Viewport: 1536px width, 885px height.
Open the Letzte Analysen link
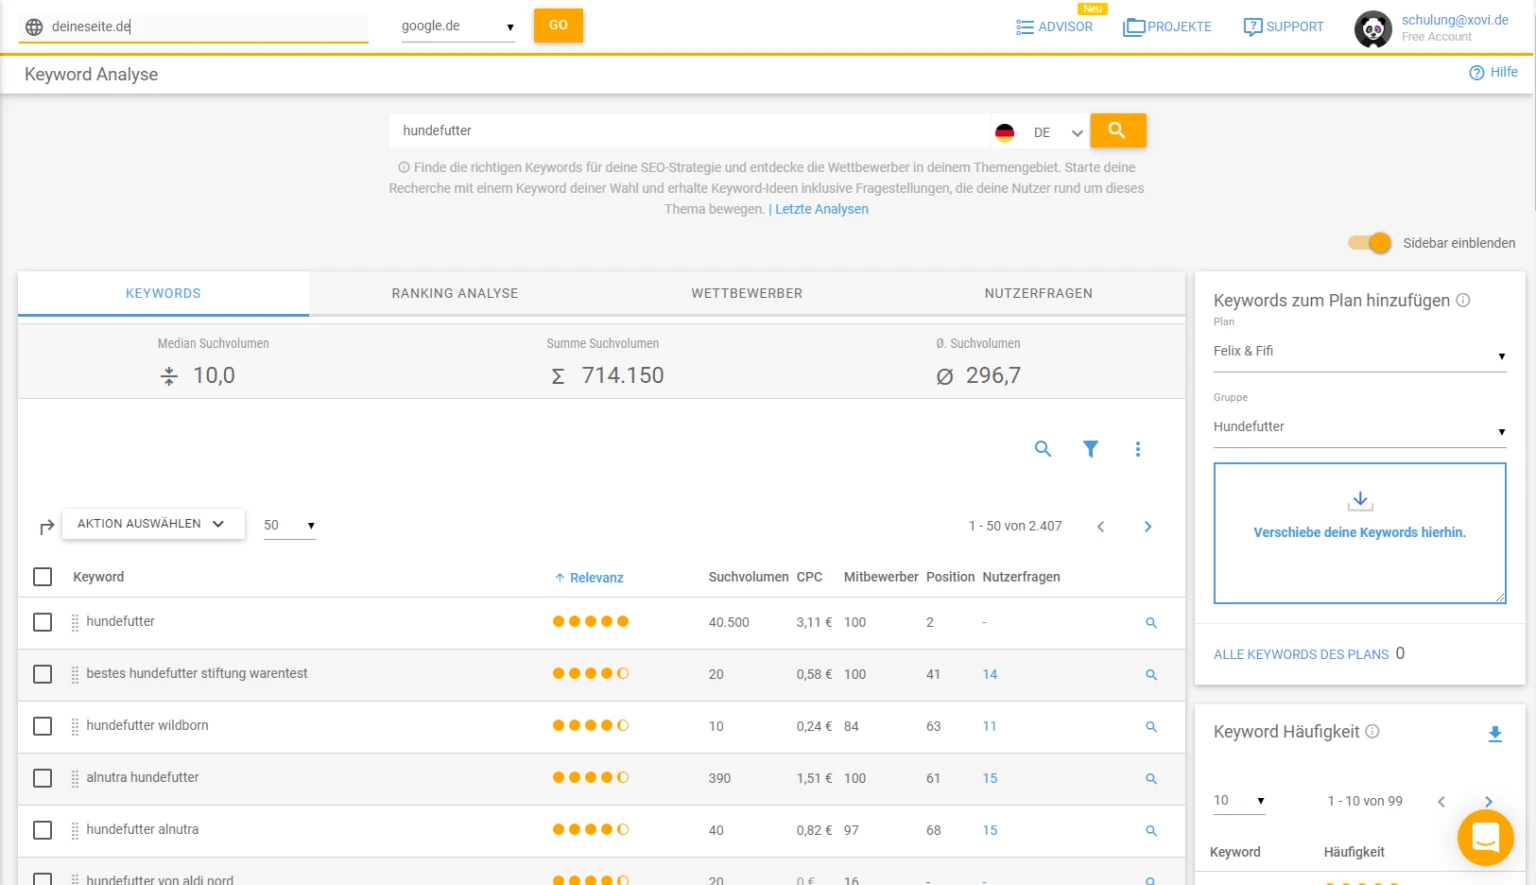point(821,209)
